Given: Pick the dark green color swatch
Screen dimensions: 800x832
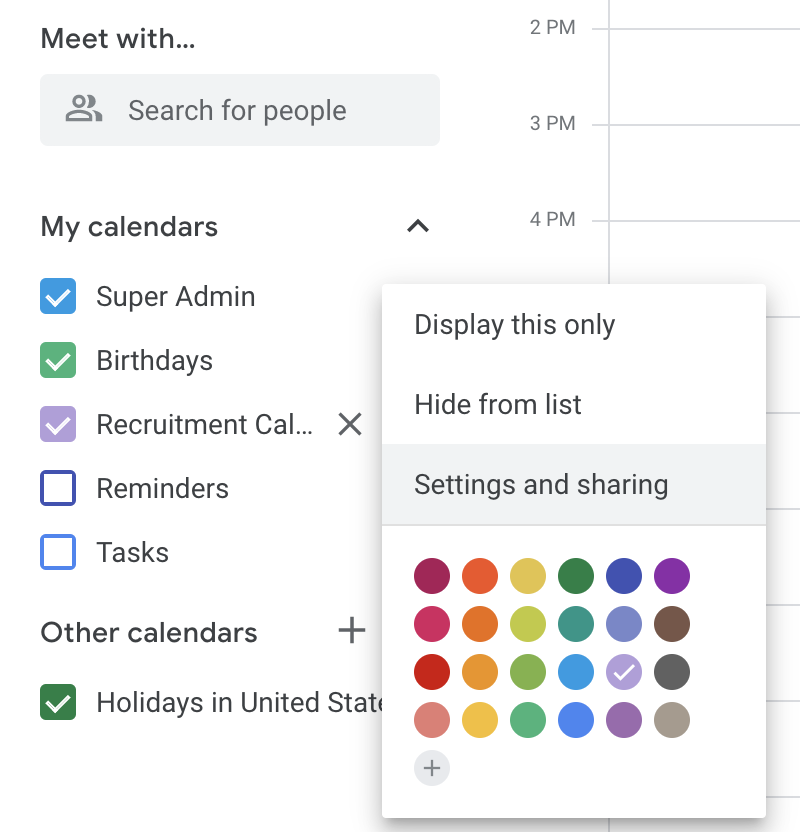Looking at the screenshot, I should pyautogui.click(x=576, y=576).
